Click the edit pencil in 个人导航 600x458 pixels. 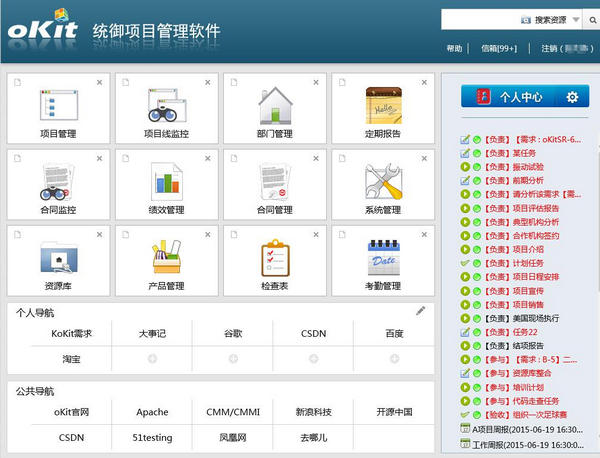pos(421,311)
